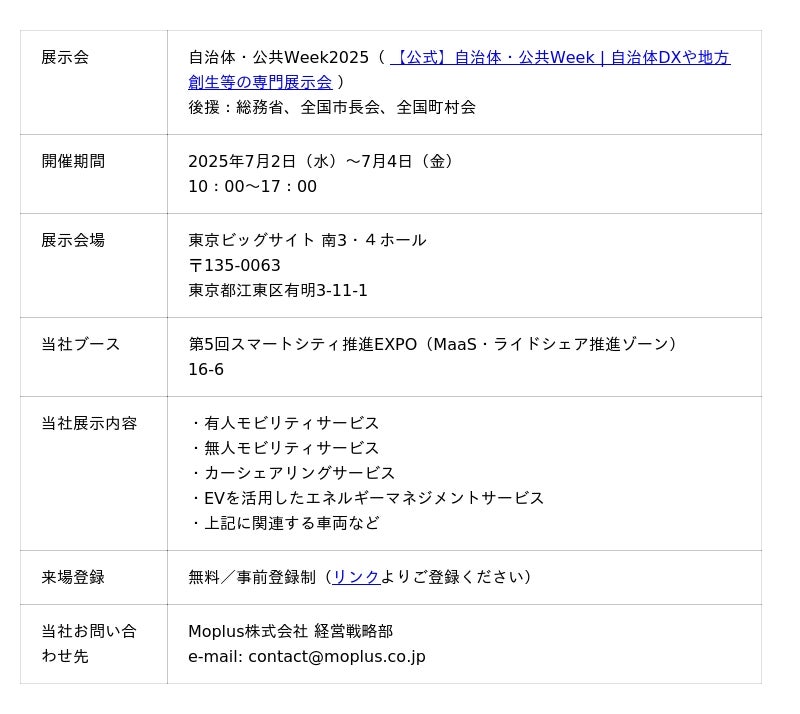The image size is (800, 714).
Task: Click the 当社お問い合わせ先 row label
Action: (x=89, y=644)
